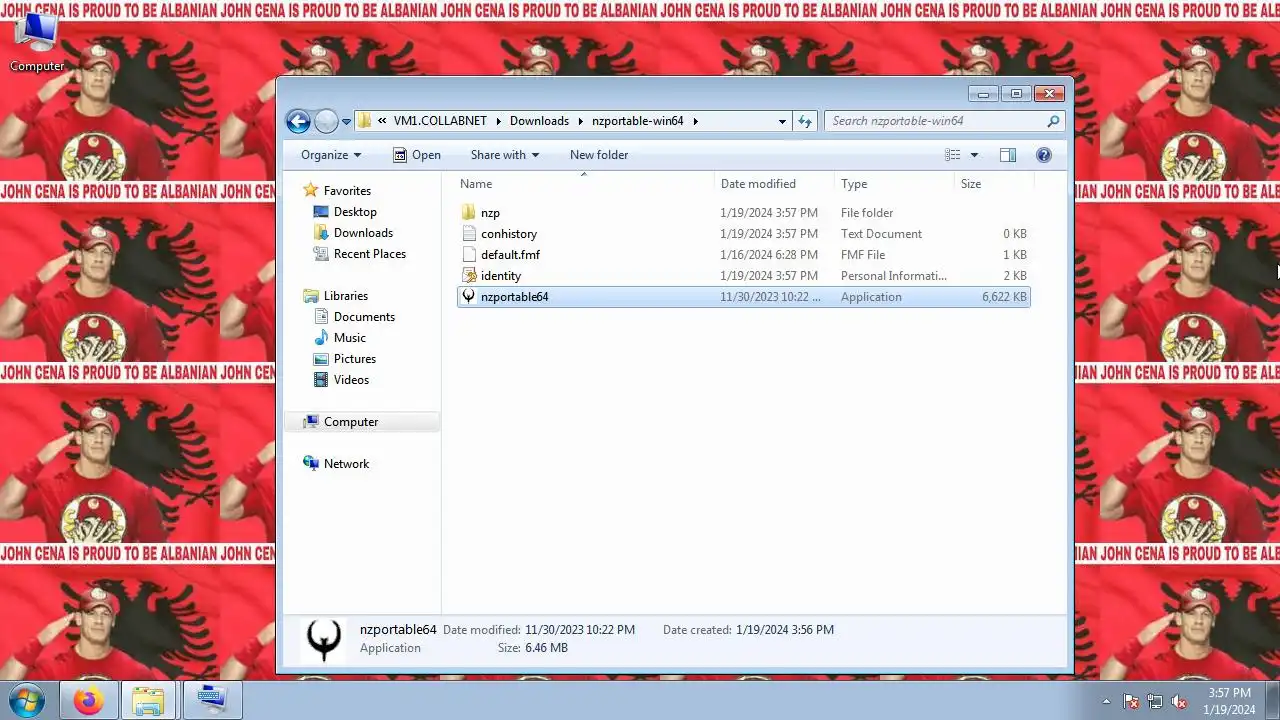1280x720 pixels.
Task: Launch Firefox from the taskbar
Action: click(89, 701)
